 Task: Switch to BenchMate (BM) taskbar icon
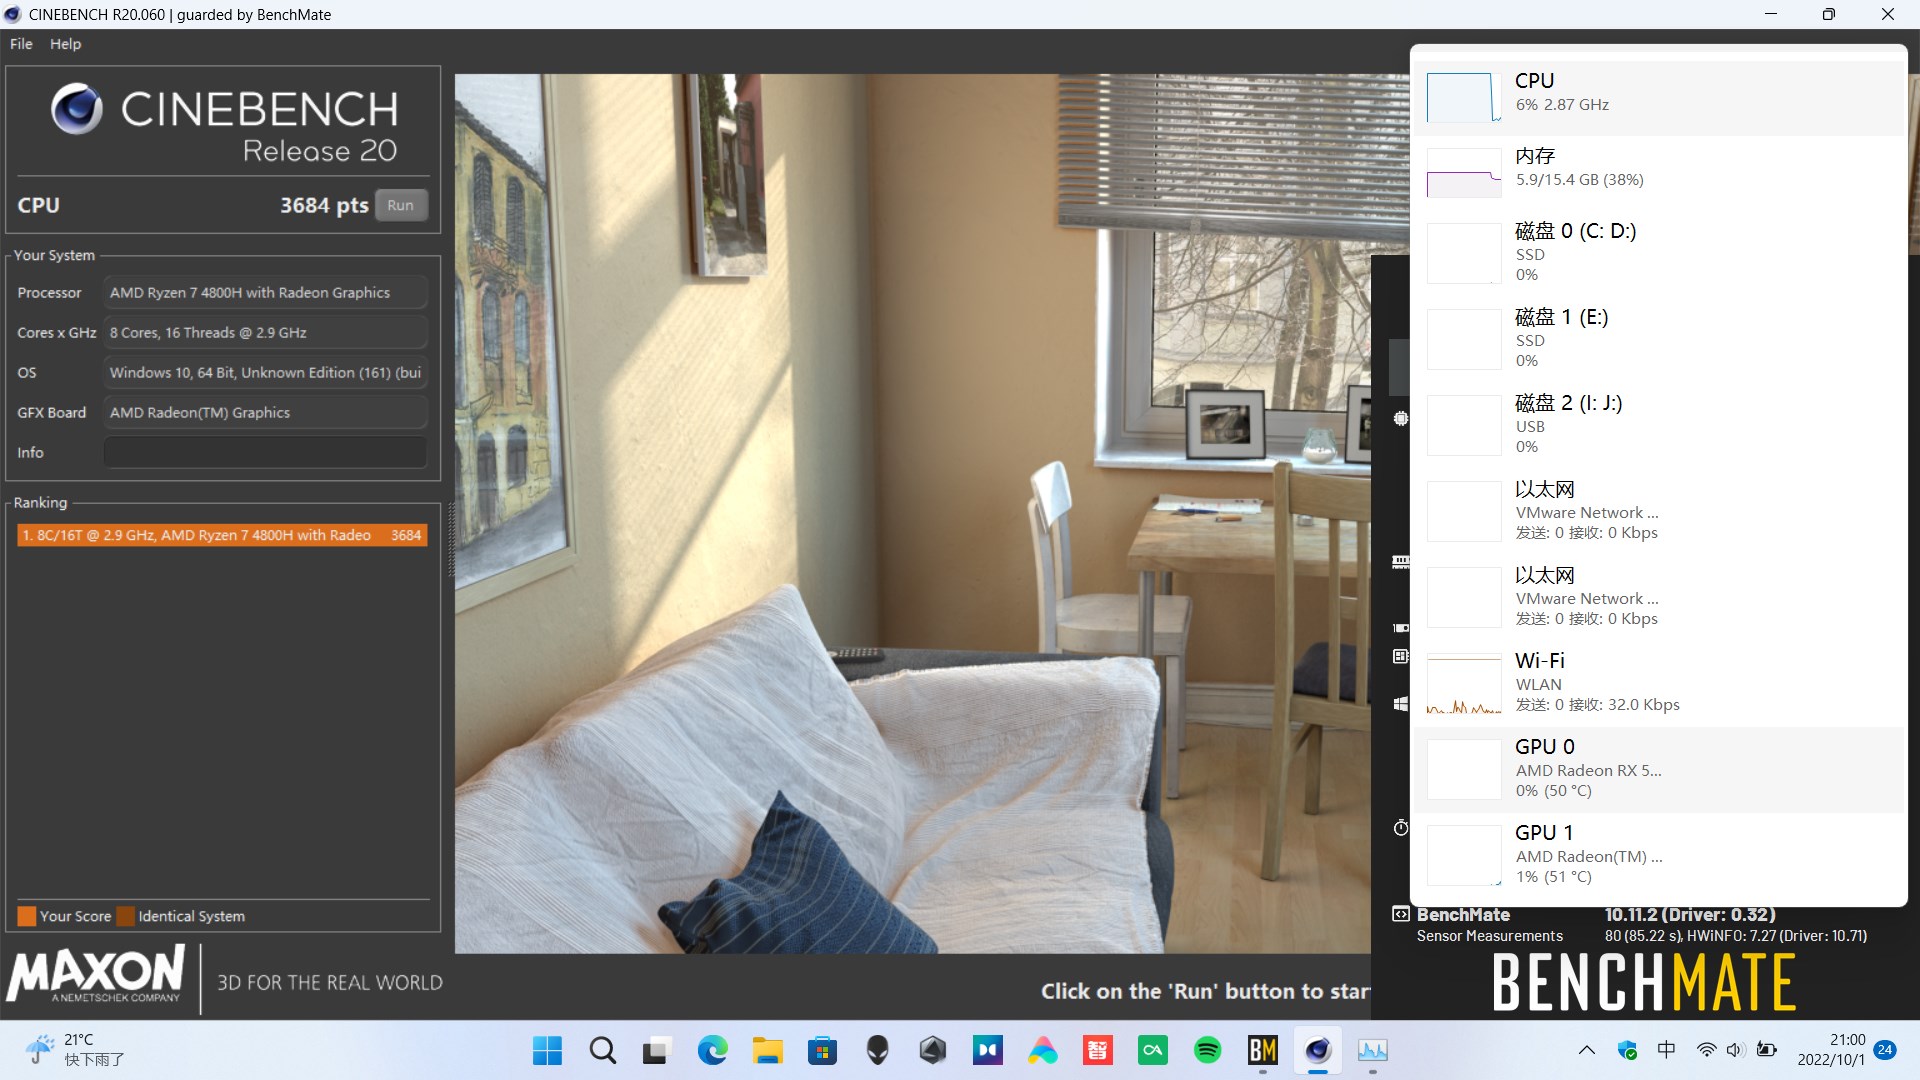click(x=1263, y=1050)
